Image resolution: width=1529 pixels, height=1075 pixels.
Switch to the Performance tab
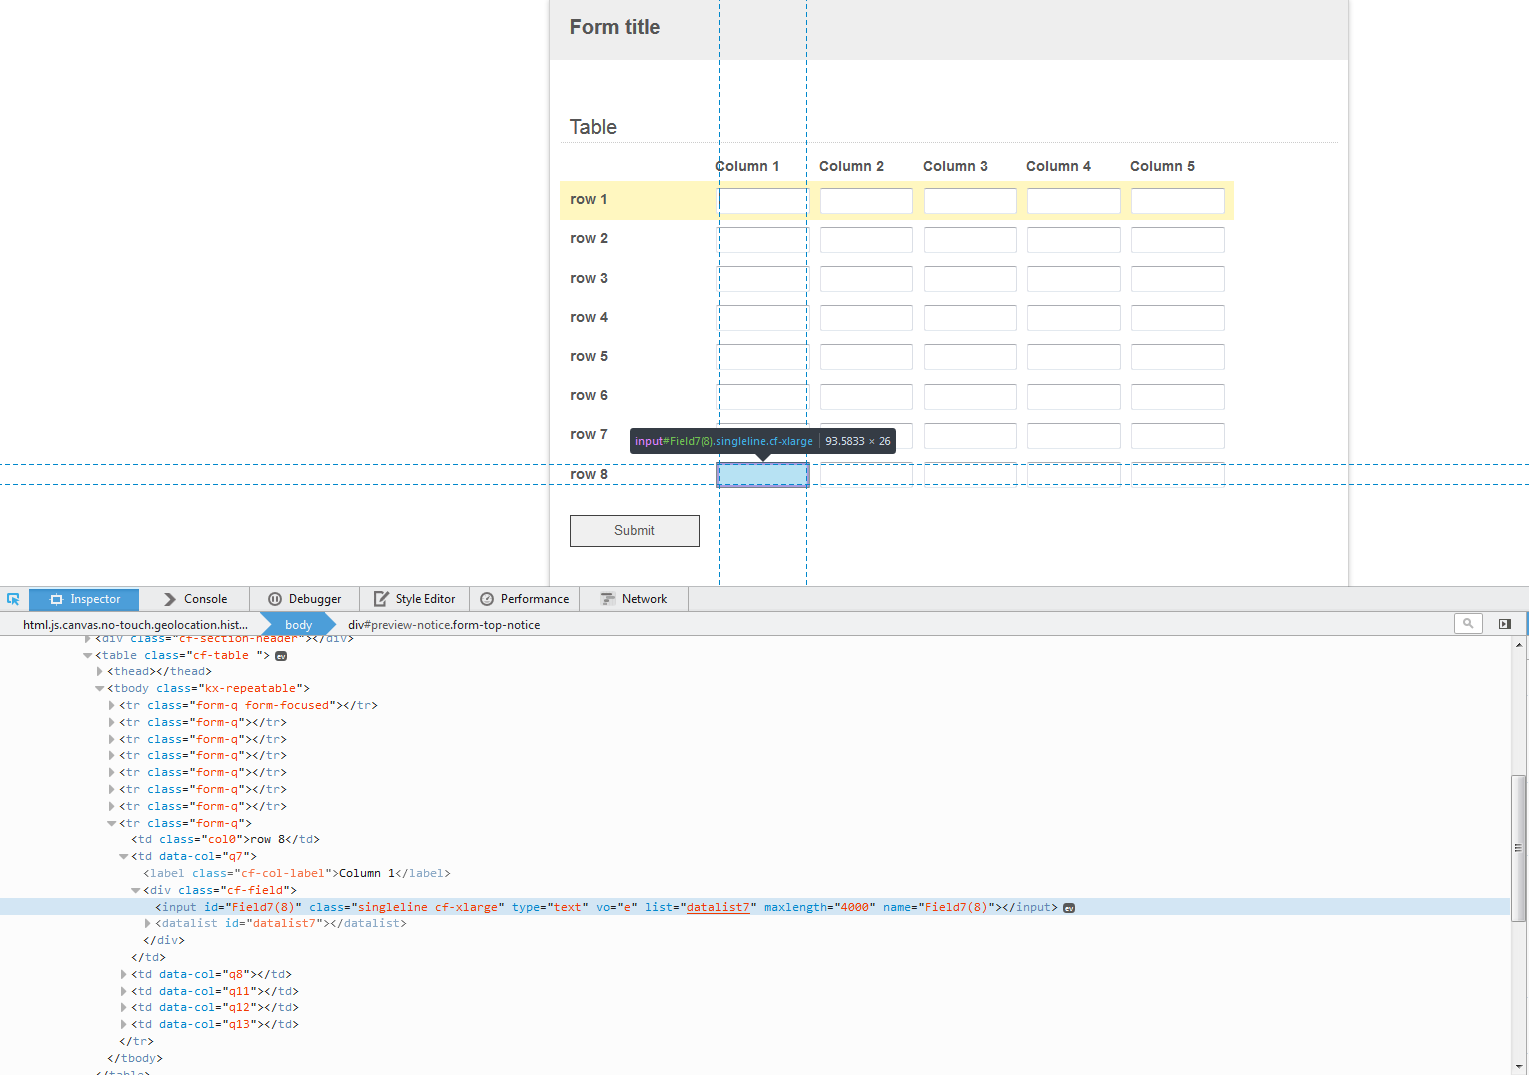pyautogui.click(x=524, y=599)
